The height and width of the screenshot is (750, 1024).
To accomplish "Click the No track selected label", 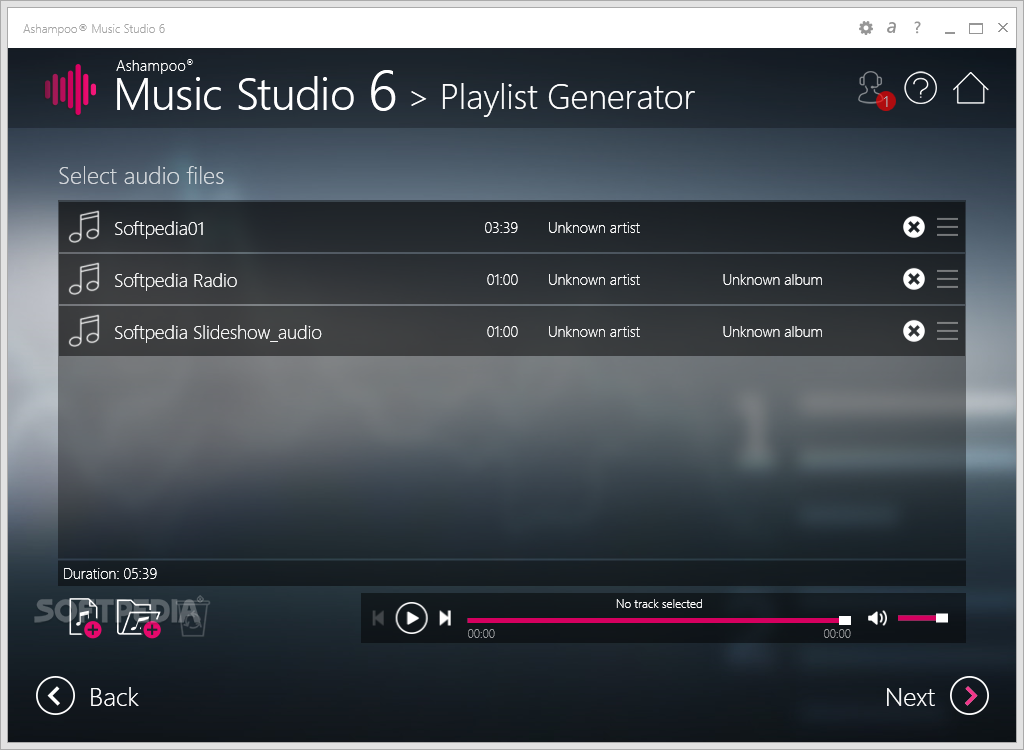I will click(659, 604).
